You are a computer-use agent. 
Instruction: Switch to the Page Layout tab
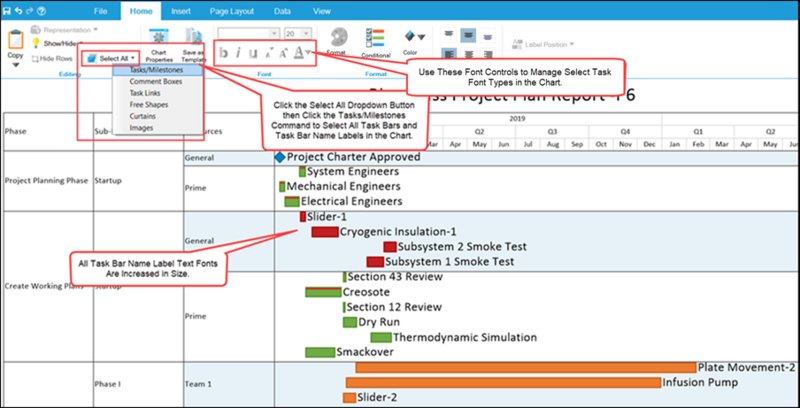230,11
